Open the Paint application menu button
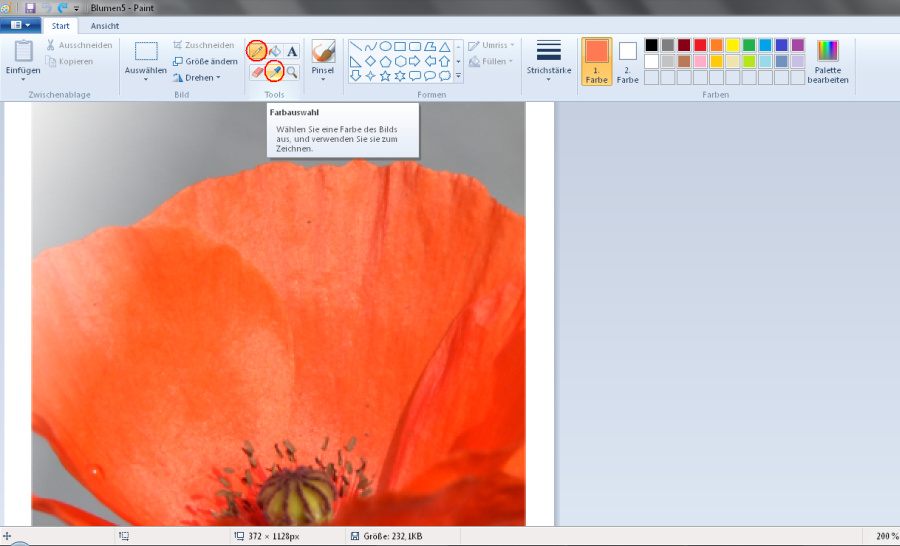The width and height of the screenshot is (900, 546). point(20,25)
